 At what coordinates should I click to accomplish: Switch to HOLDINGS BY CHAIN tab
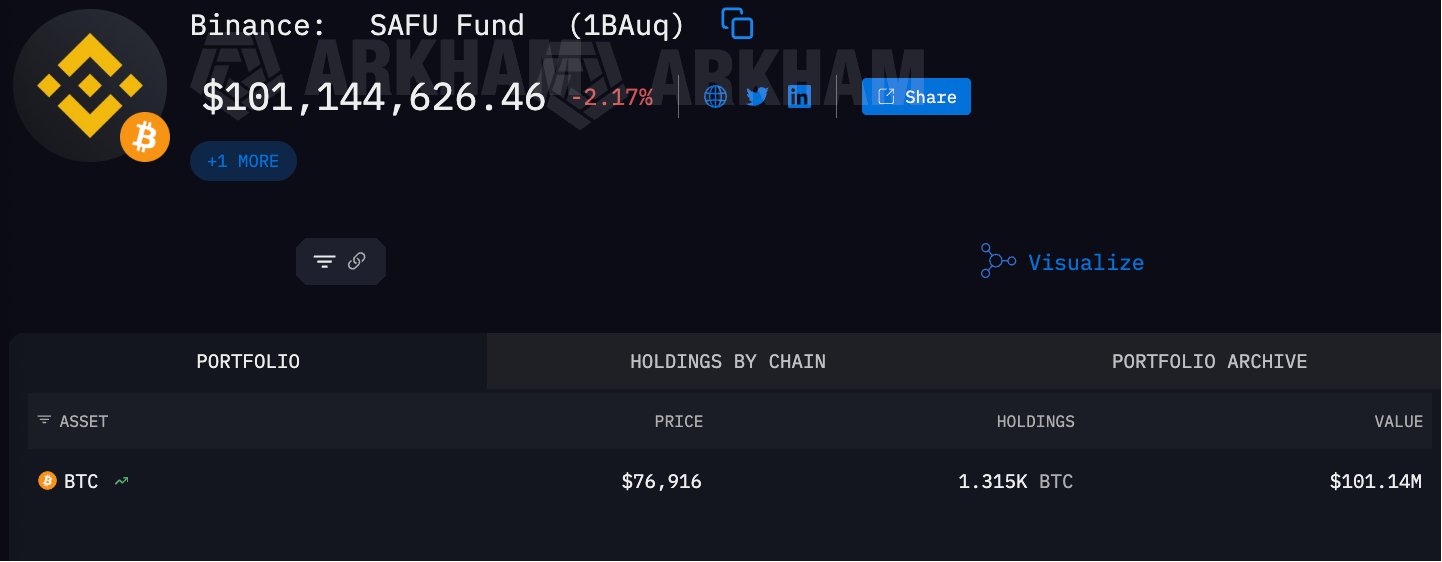[x=727, y=361]
